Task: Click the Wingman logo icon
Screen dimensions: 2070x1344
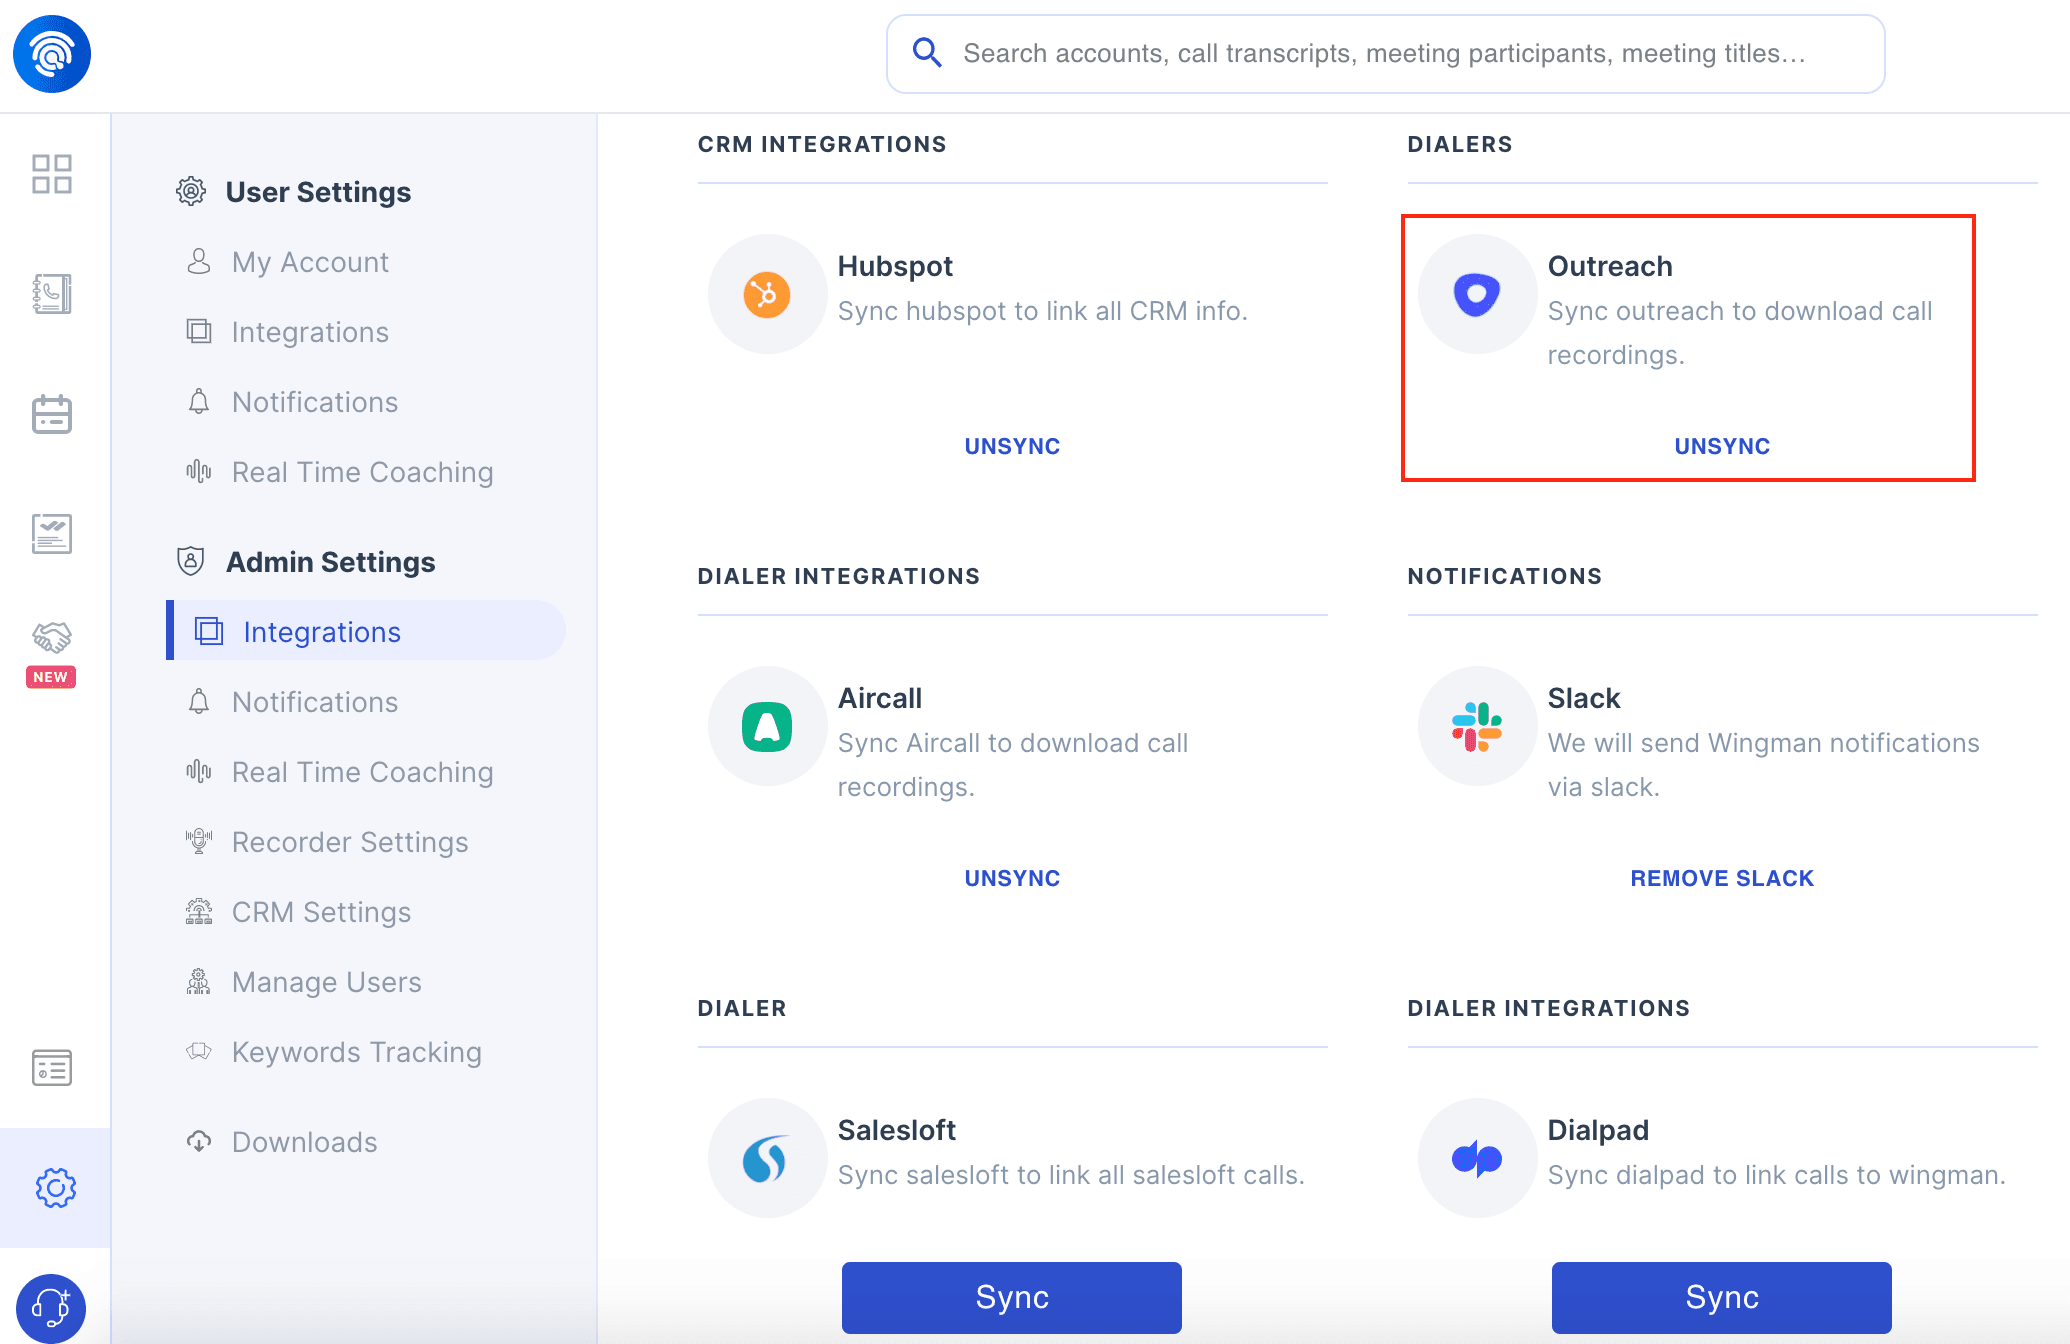Action: [x=52, y=54]
